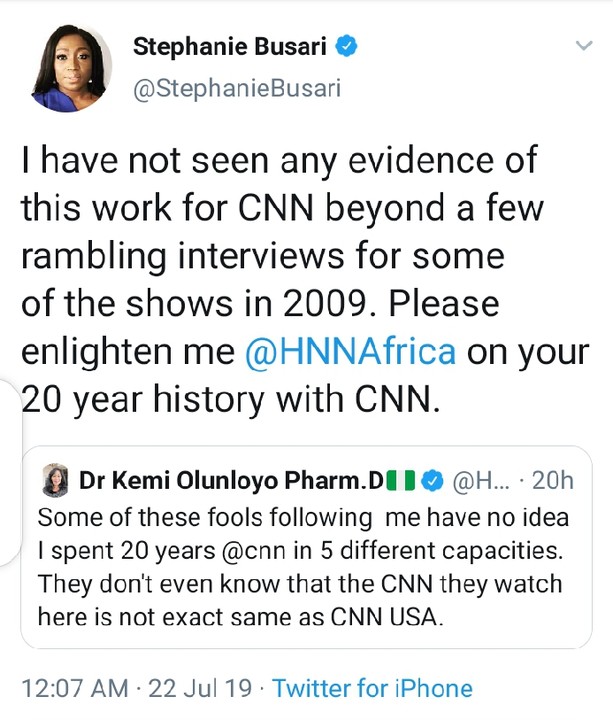Image resolution: width=613 pixels, height=720 pixels.
Task: Click '20 year history with CNN' line
Action: point(230,400)
